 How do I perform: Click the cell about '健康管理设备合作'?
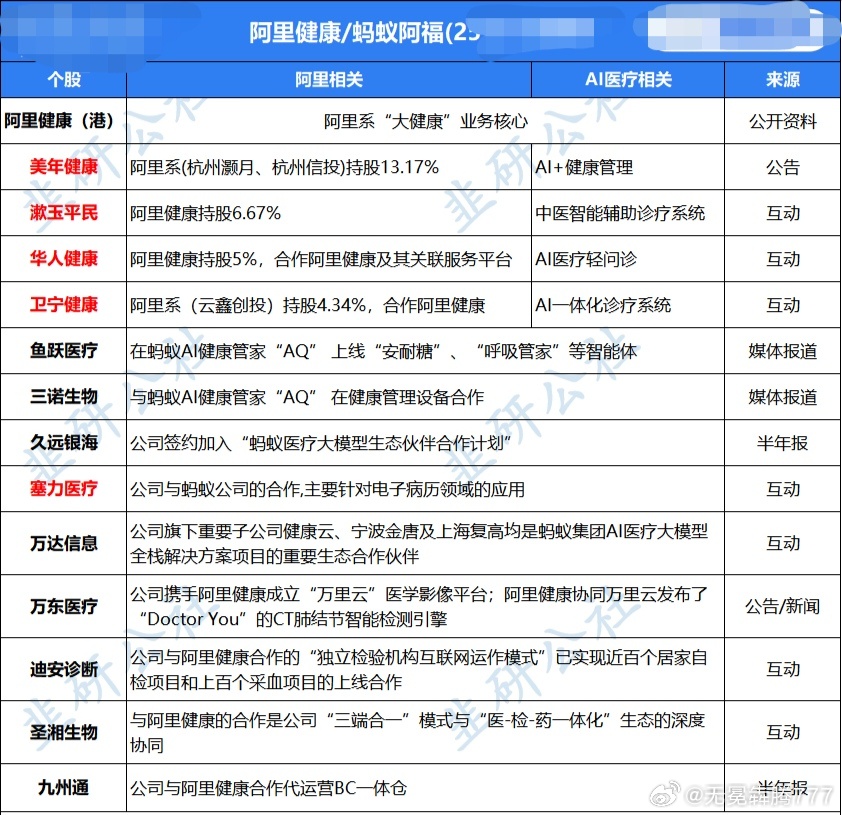pyautogui.click(x=425, y=397)
